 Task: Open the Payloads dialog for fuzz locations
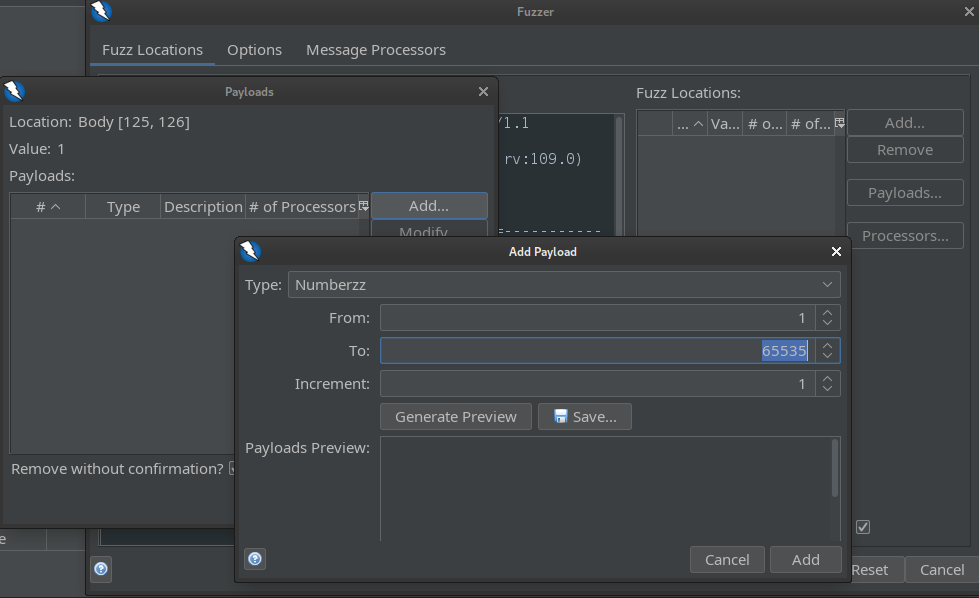coord(904,192)
